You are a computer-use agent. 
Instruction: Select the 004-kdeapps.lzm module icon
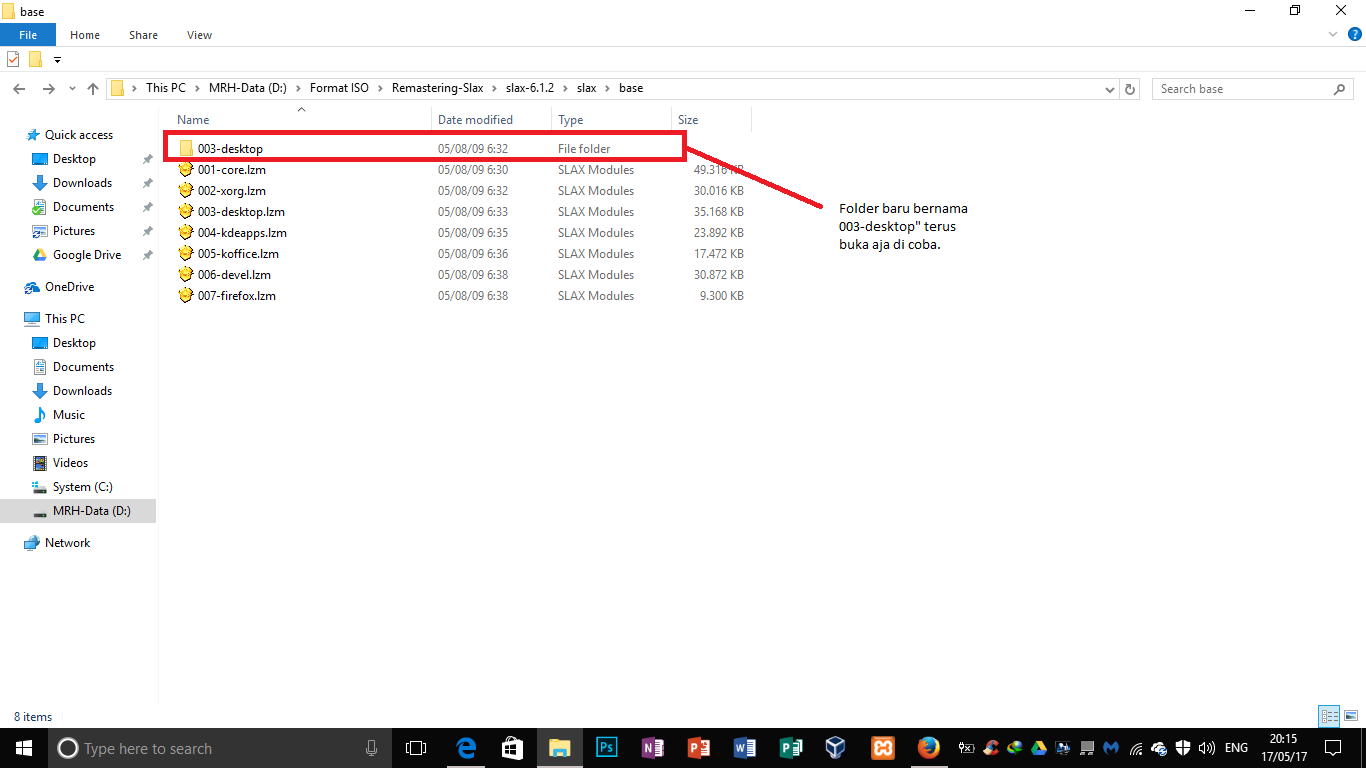click(186, 233)
